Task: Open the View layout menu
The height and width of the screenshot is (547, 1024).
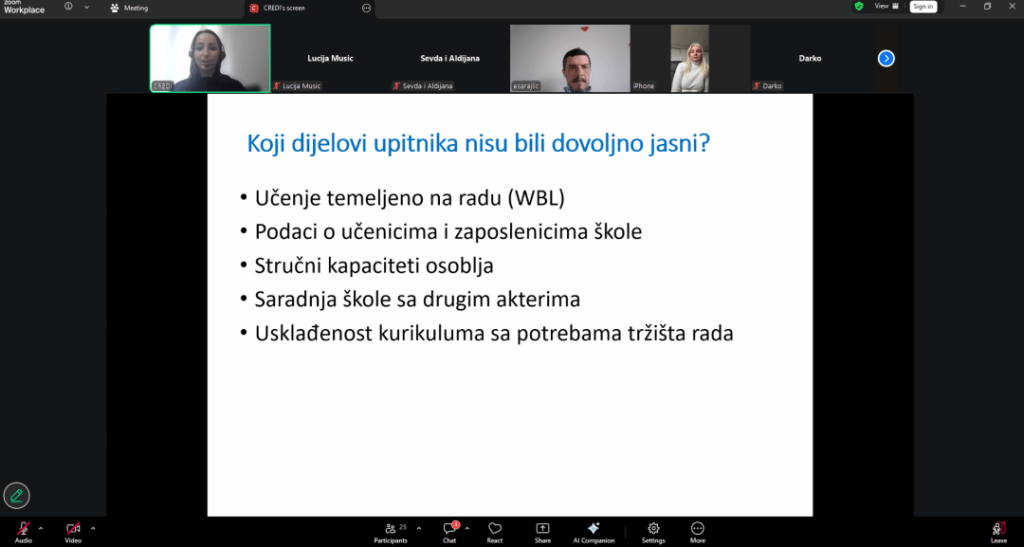Action: coord(886,7)
